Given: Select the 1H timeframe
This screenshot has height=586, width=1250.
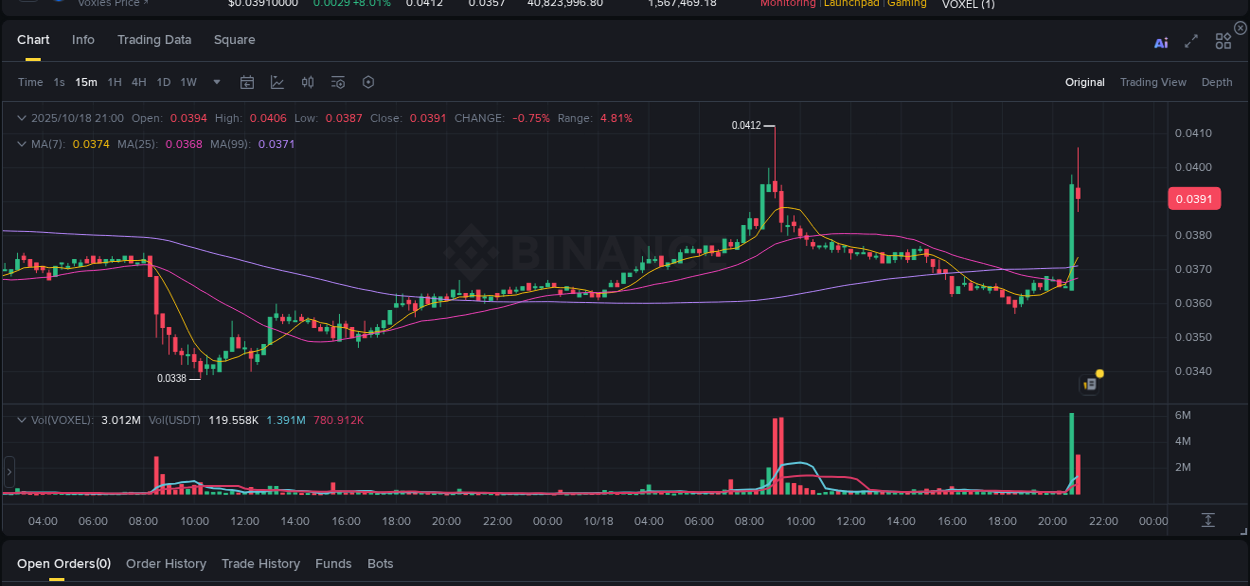Looking at the screenshot, I should 113,82.
